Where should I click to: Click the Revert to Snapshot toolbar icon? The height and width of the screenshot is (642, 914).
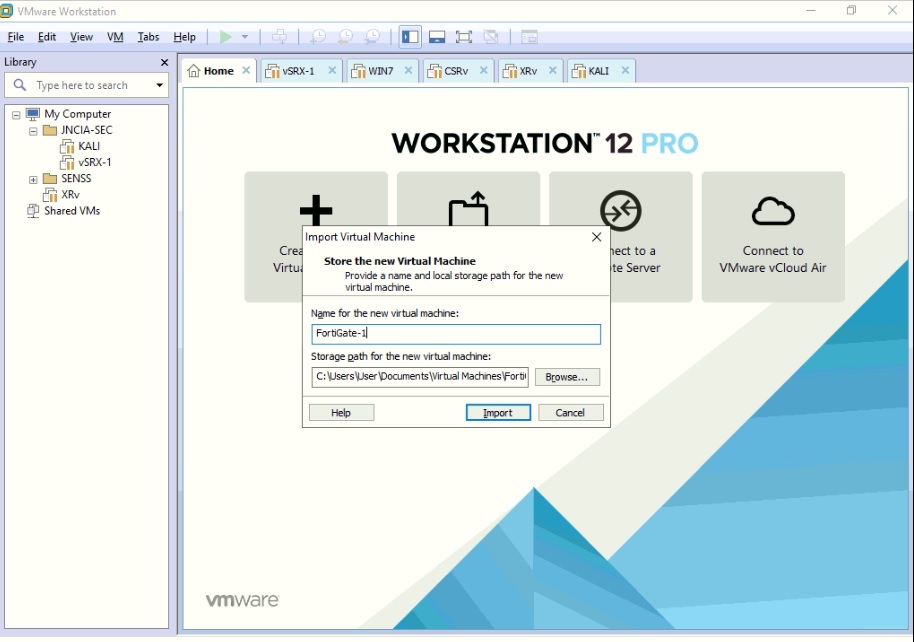[345, 37]
